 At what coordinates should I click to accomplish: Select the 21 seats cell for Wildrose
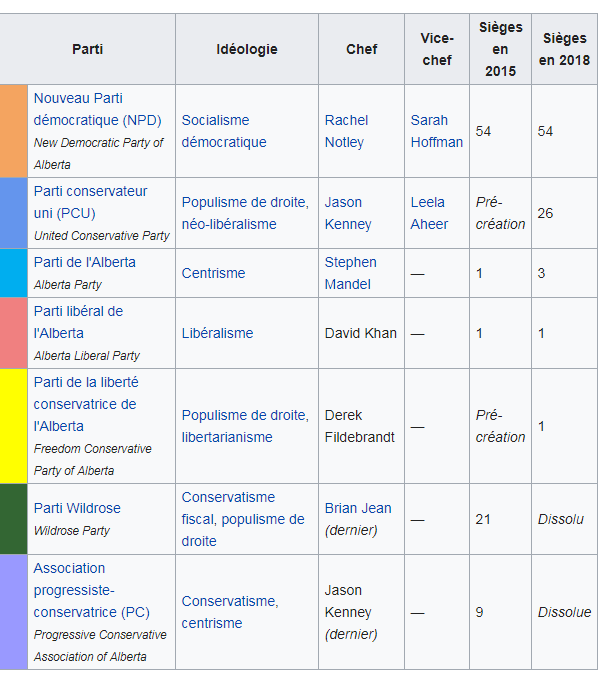501,519
